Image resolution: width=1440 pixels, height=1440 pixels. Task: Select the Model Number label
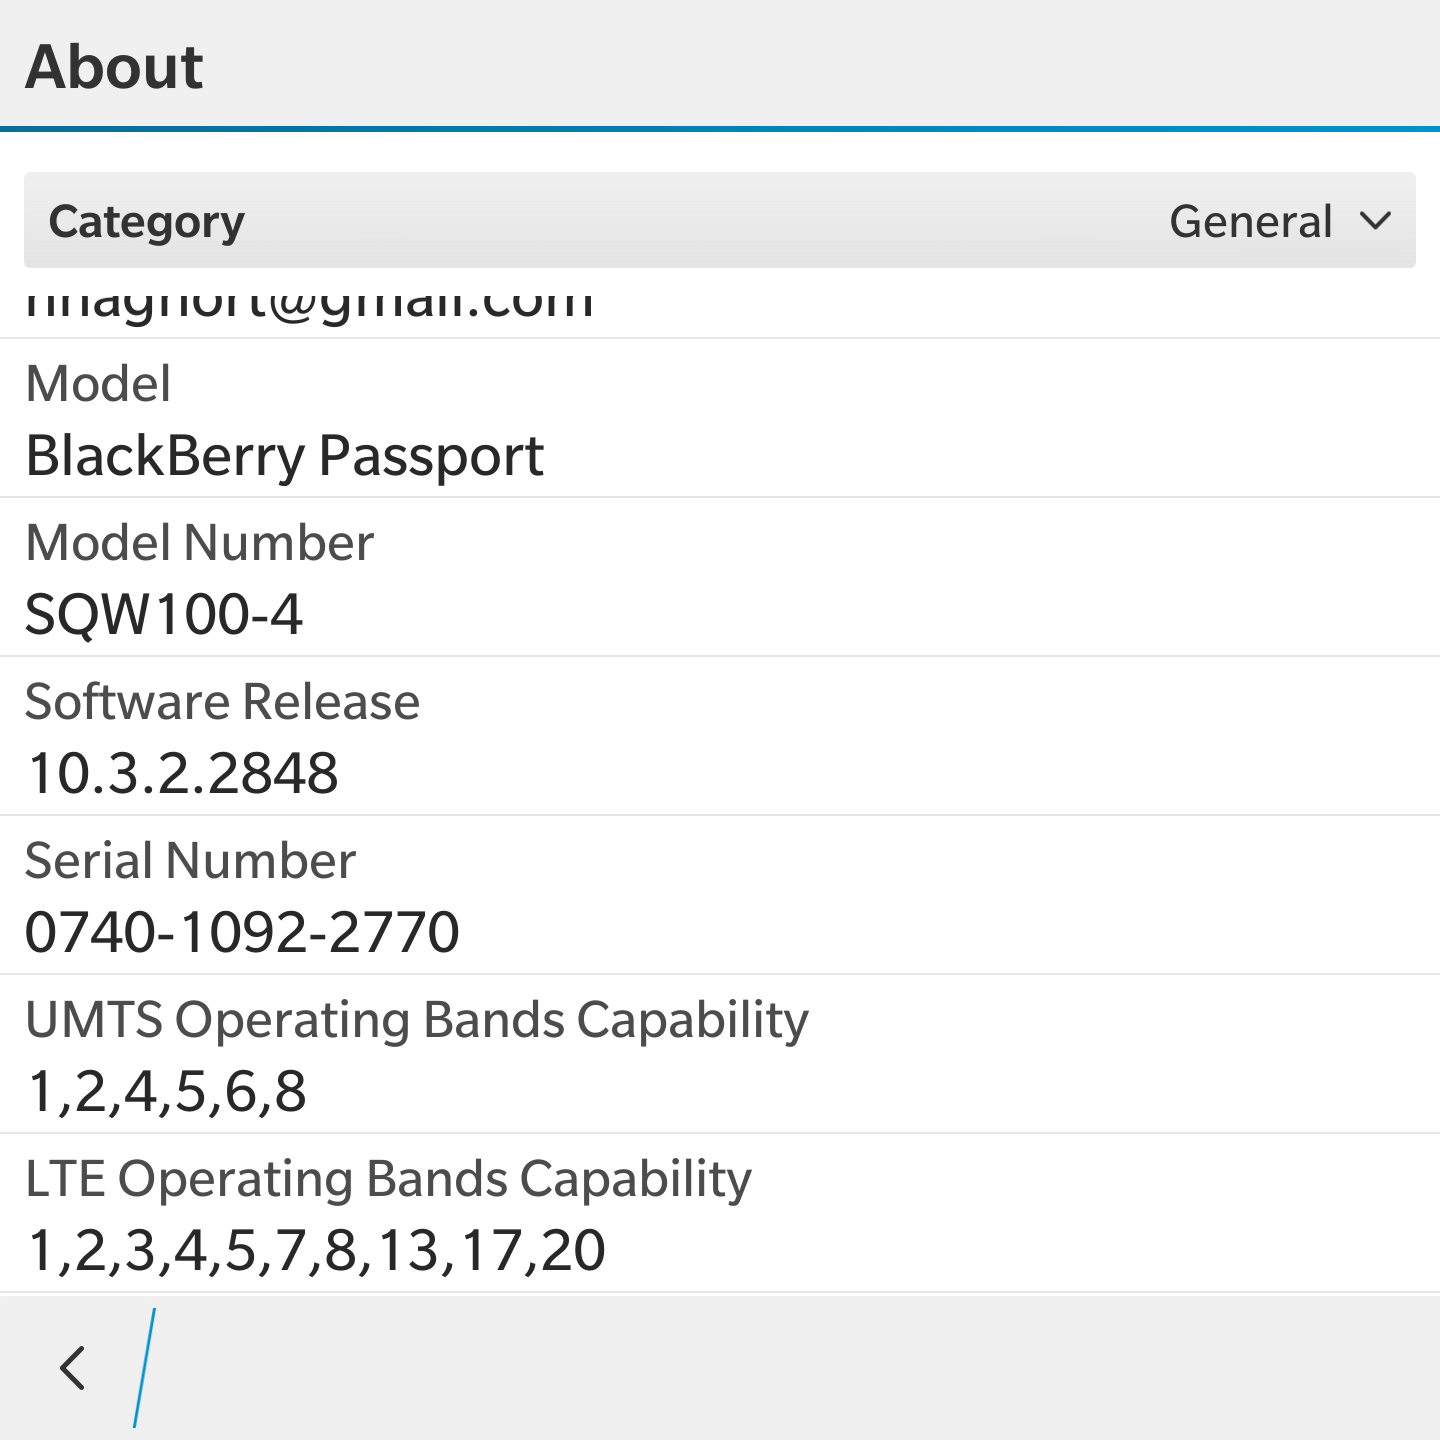coord(199,543)
